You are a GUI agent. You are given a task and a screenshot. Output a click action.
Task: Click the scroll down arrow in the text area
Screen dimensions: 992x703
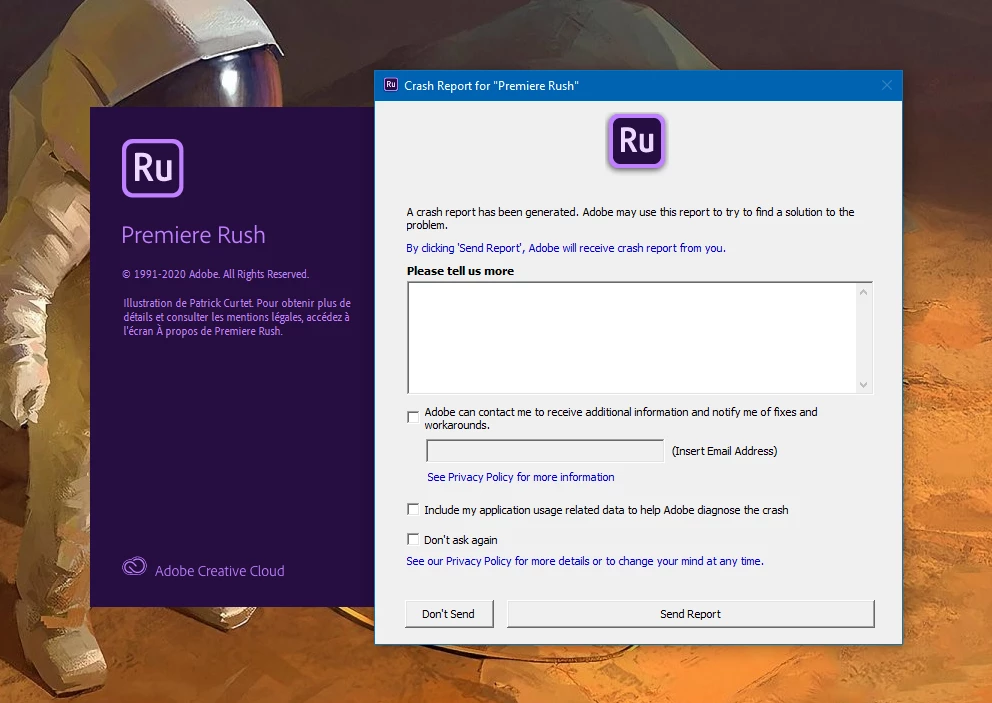864,385
